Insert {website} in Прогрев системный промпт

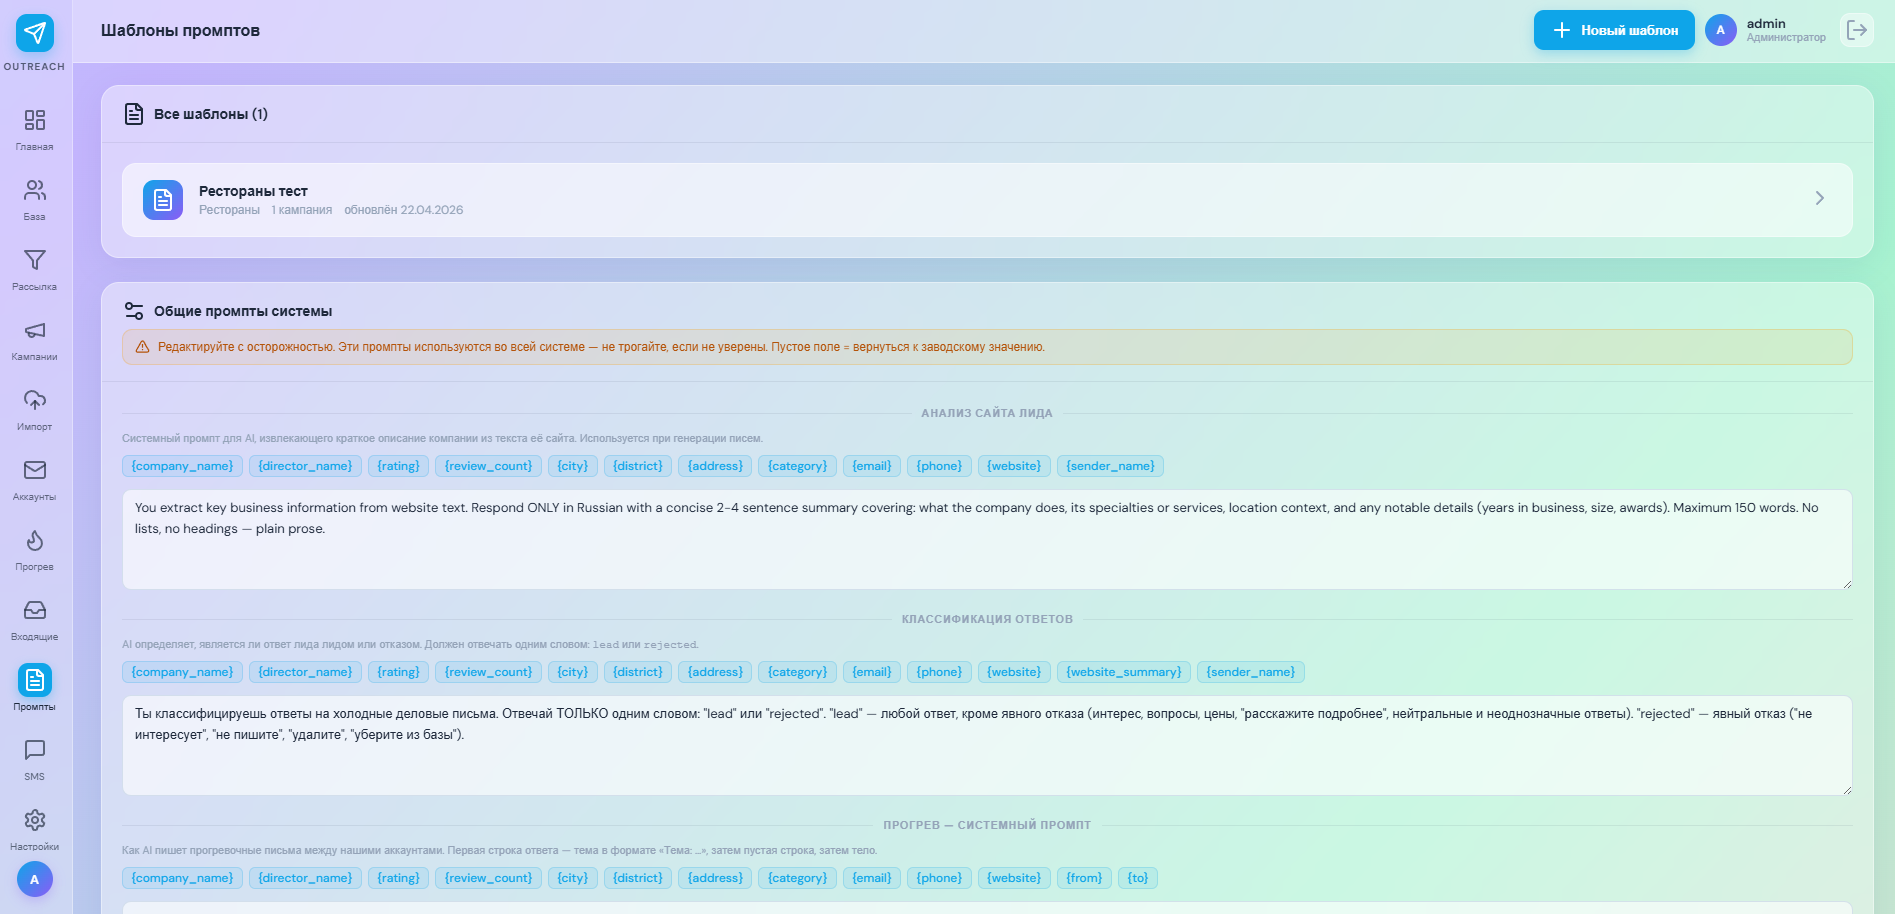1014,878
